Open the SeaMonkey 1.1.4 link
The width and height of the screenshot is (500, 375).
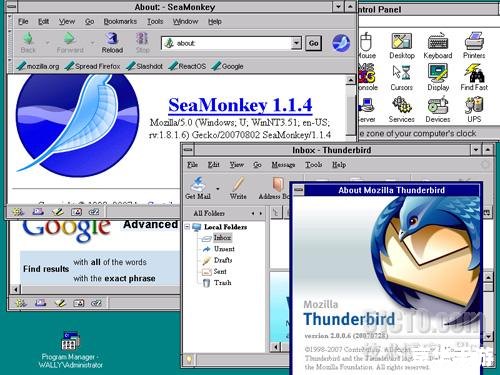click(x=240, y=105)
